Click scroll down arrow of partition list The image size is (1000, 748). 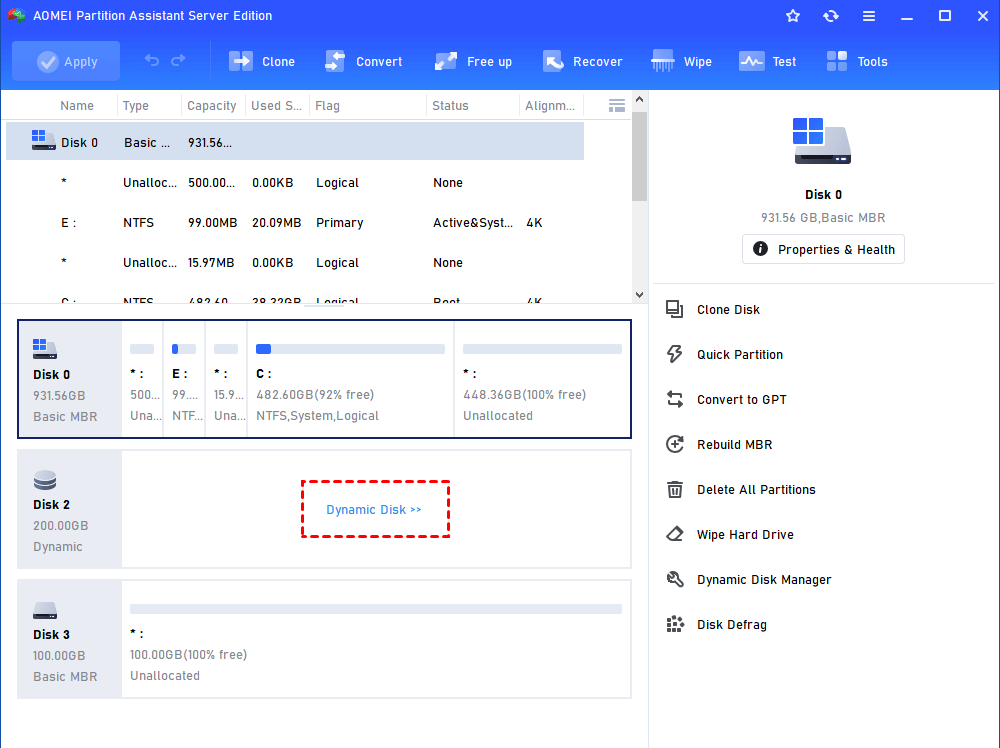640,295
